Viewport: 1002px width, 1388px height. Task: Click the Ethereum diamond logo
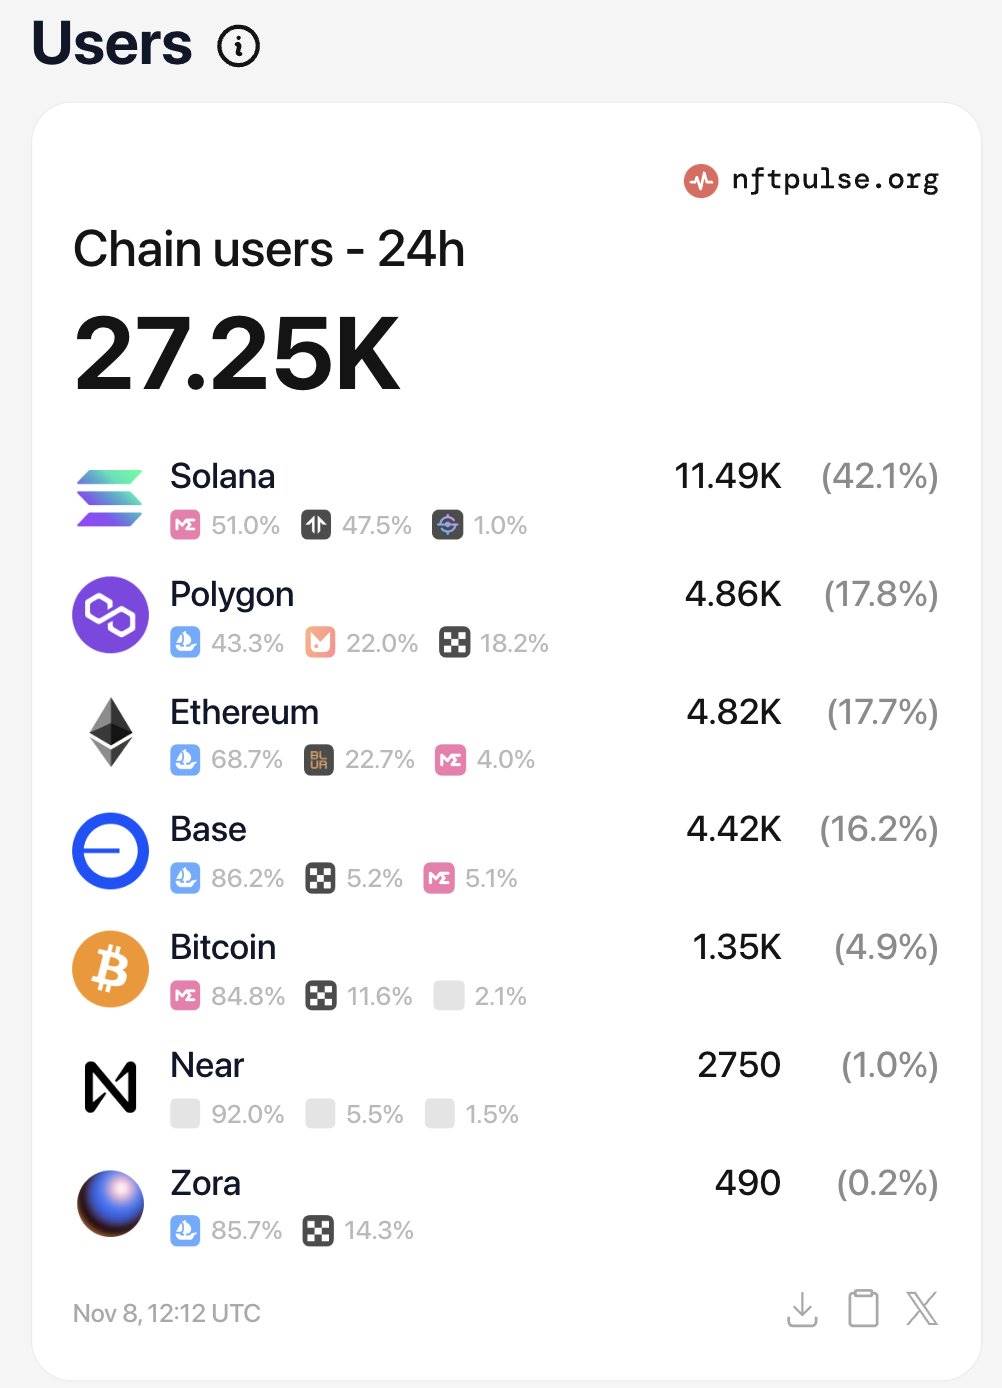(110, 732)
